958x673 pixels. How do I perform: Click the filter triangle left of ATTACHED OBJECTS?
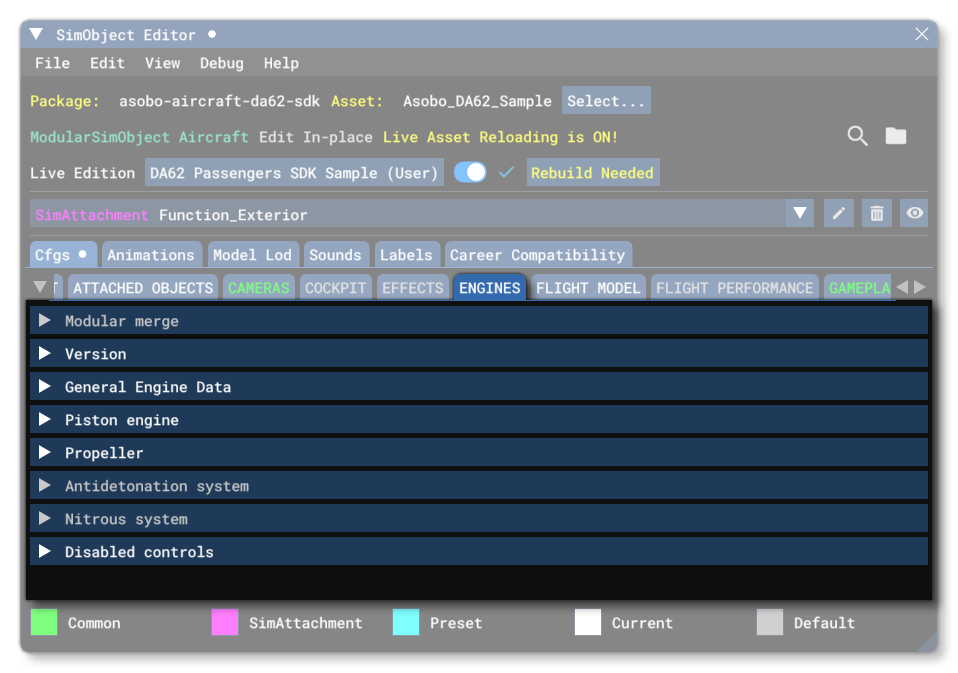pos(41,287)
